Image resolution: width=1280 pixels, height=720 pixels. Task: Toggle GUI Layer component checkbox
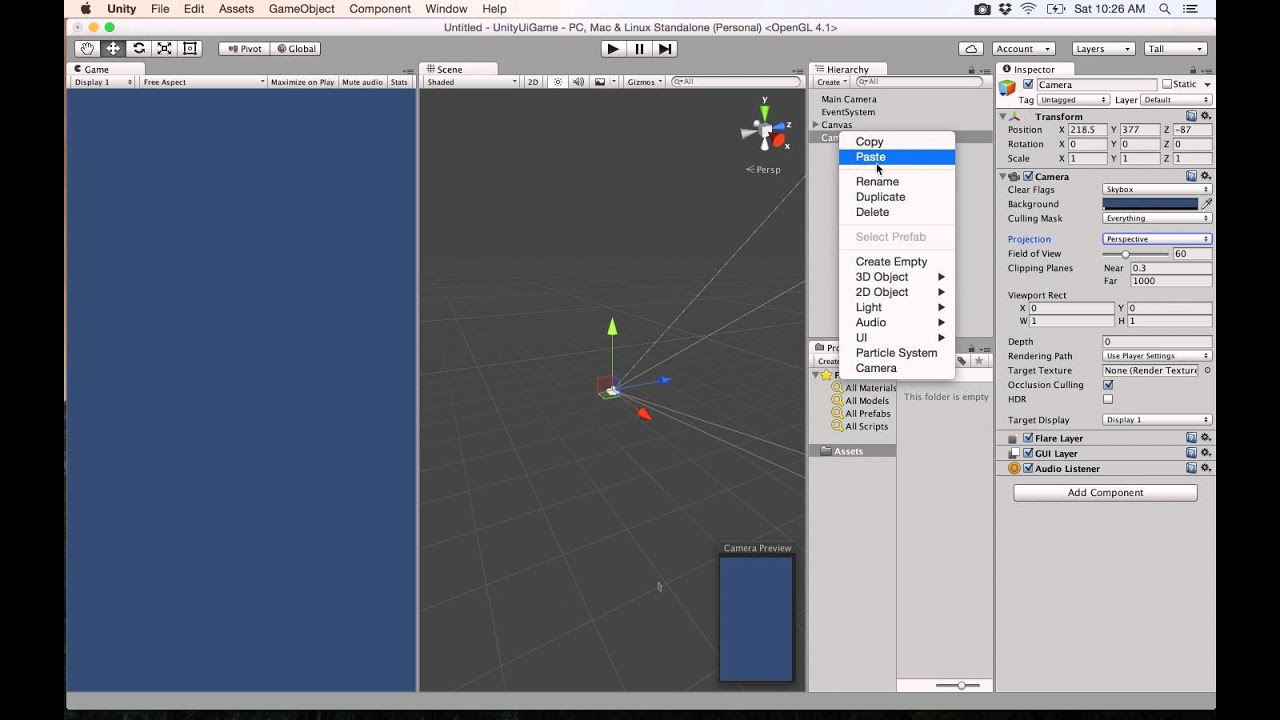coord(1027,453)
